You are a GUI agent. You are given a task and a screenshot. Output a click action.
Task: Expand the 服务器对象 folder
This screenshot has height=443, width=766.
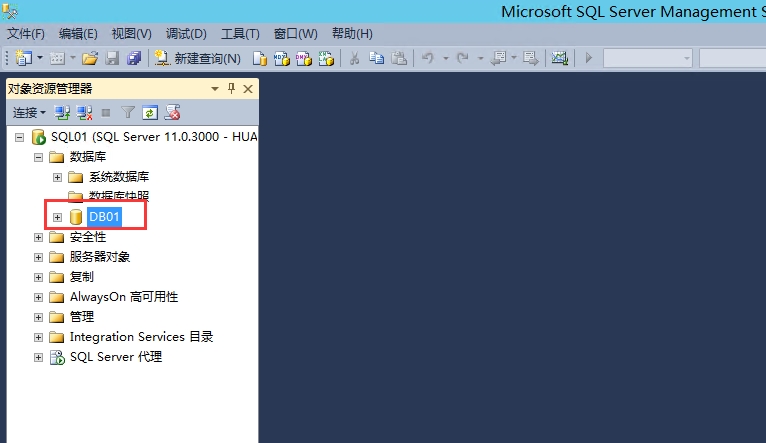(39, 257)
